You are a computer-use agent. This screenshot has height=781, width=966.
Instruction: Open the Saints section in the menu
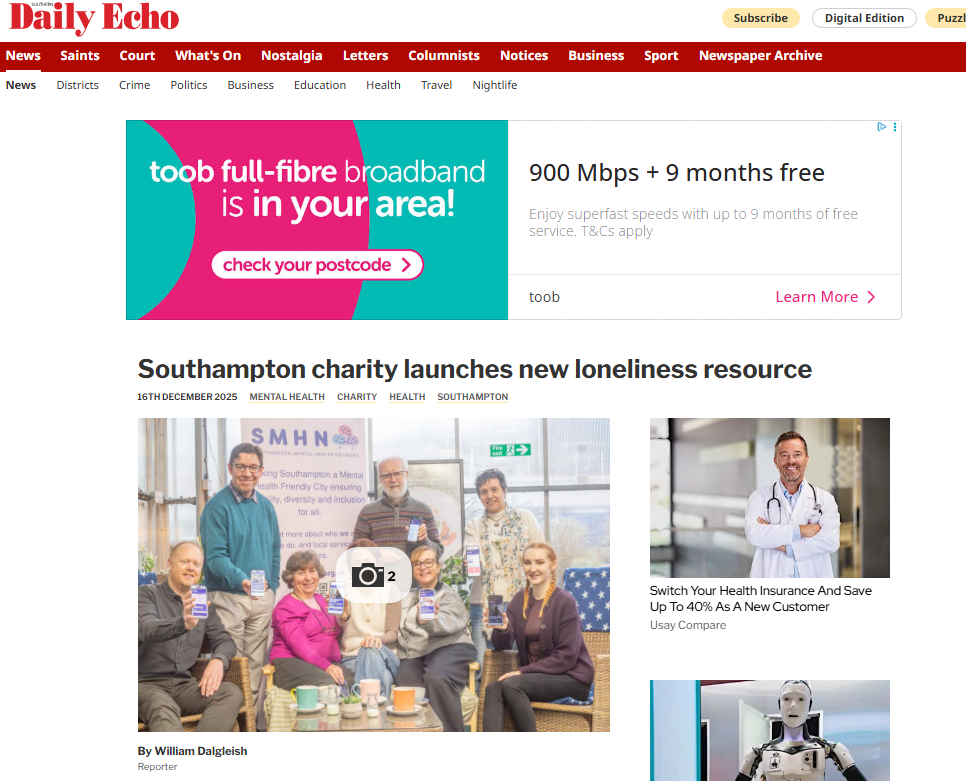pyautogui.click(x=80, y=55)
